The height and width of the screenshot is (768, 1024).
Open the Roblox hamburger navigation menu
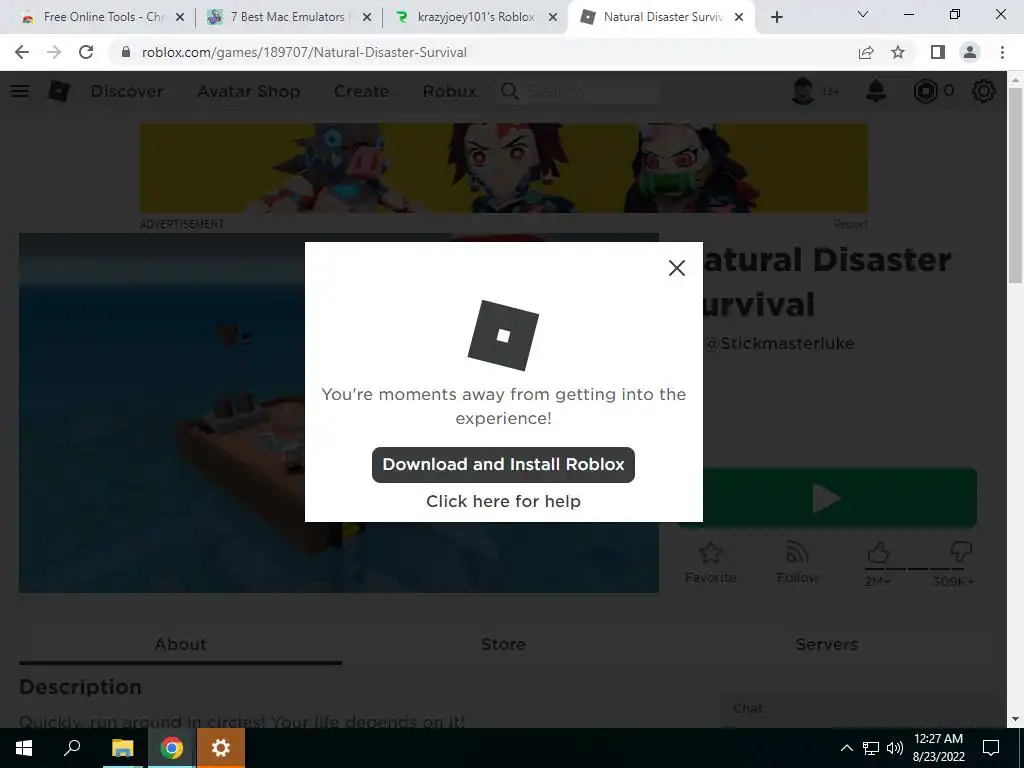coord(20,91)
